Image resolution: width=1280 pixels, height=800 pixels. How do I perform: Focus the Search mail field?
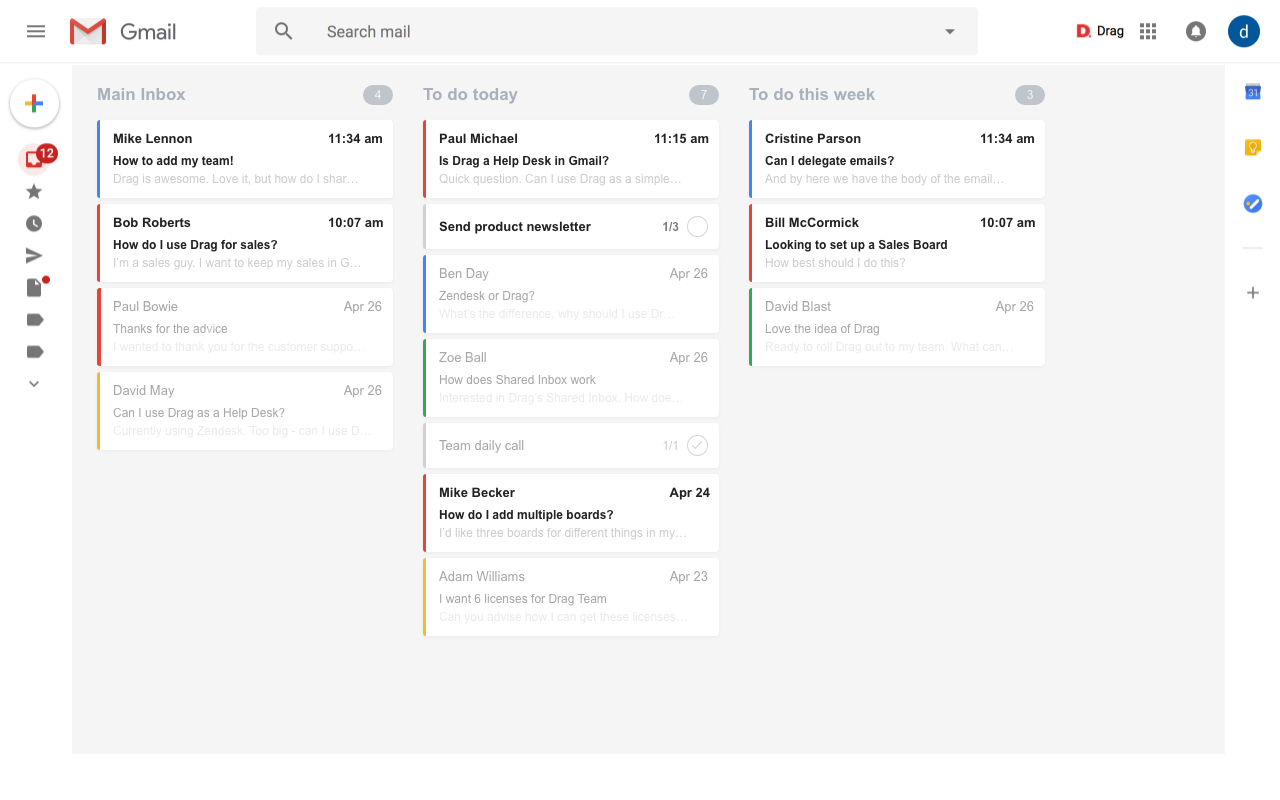coord(617,32)
